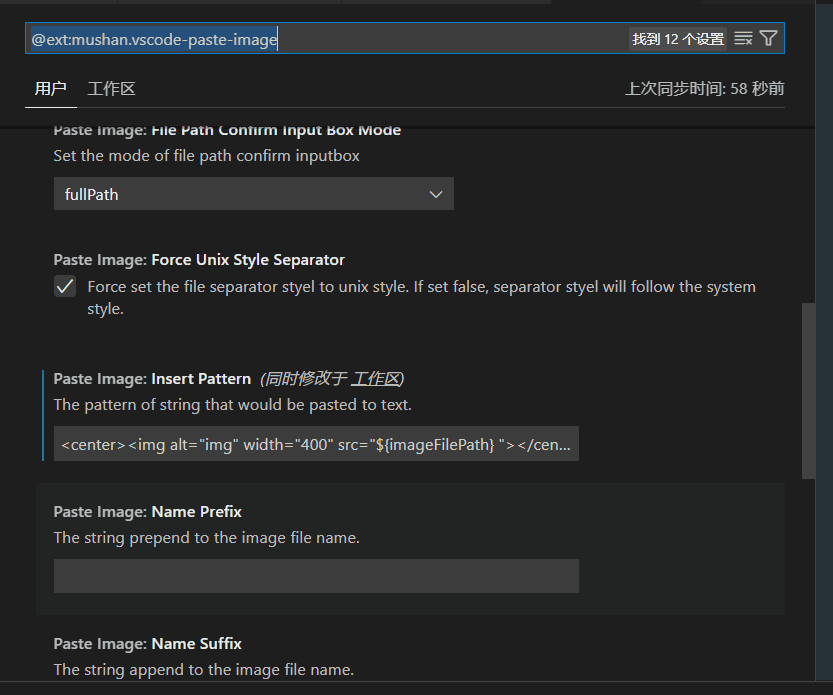This screenshot has width=833, height=695.
Task: Select File Path Confirm Input Box Mode title
Action: point(227,130)
